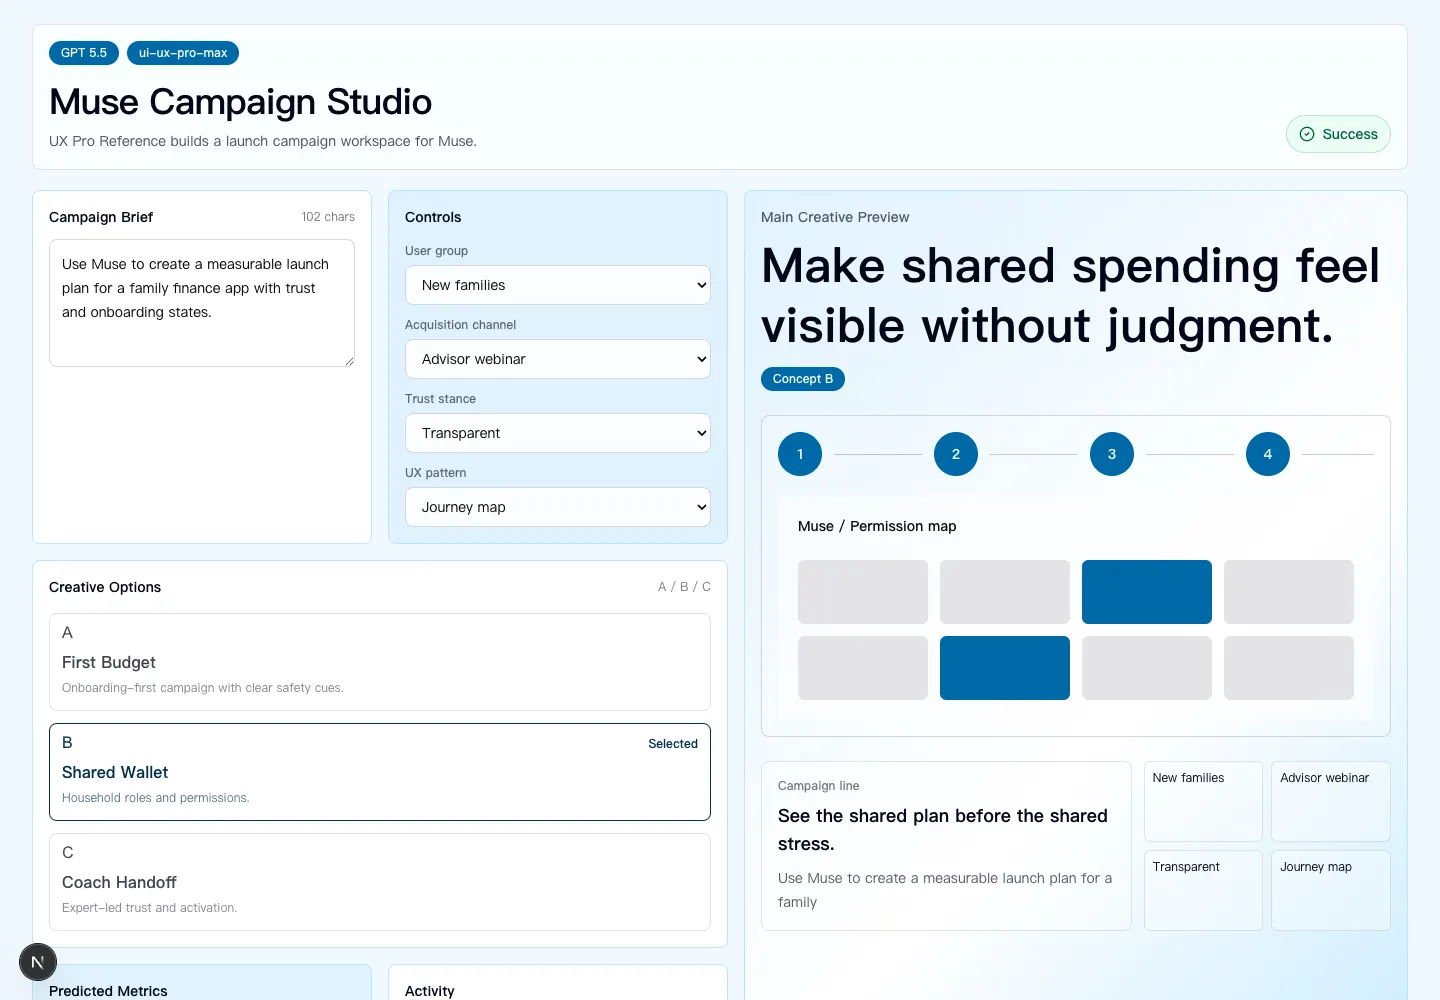This screenshot has width=1440, height=1000.
Task: Click into the Campaign Brief text area
Action: point(202,303)
